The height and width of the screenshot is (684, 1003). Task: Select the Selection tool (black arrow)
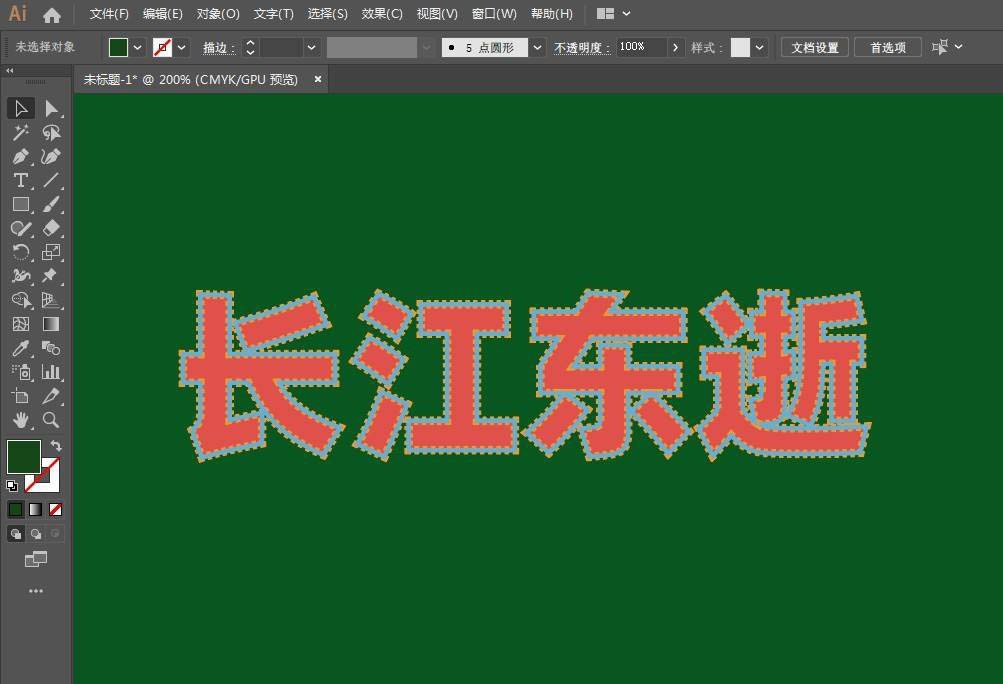(20, 108)
